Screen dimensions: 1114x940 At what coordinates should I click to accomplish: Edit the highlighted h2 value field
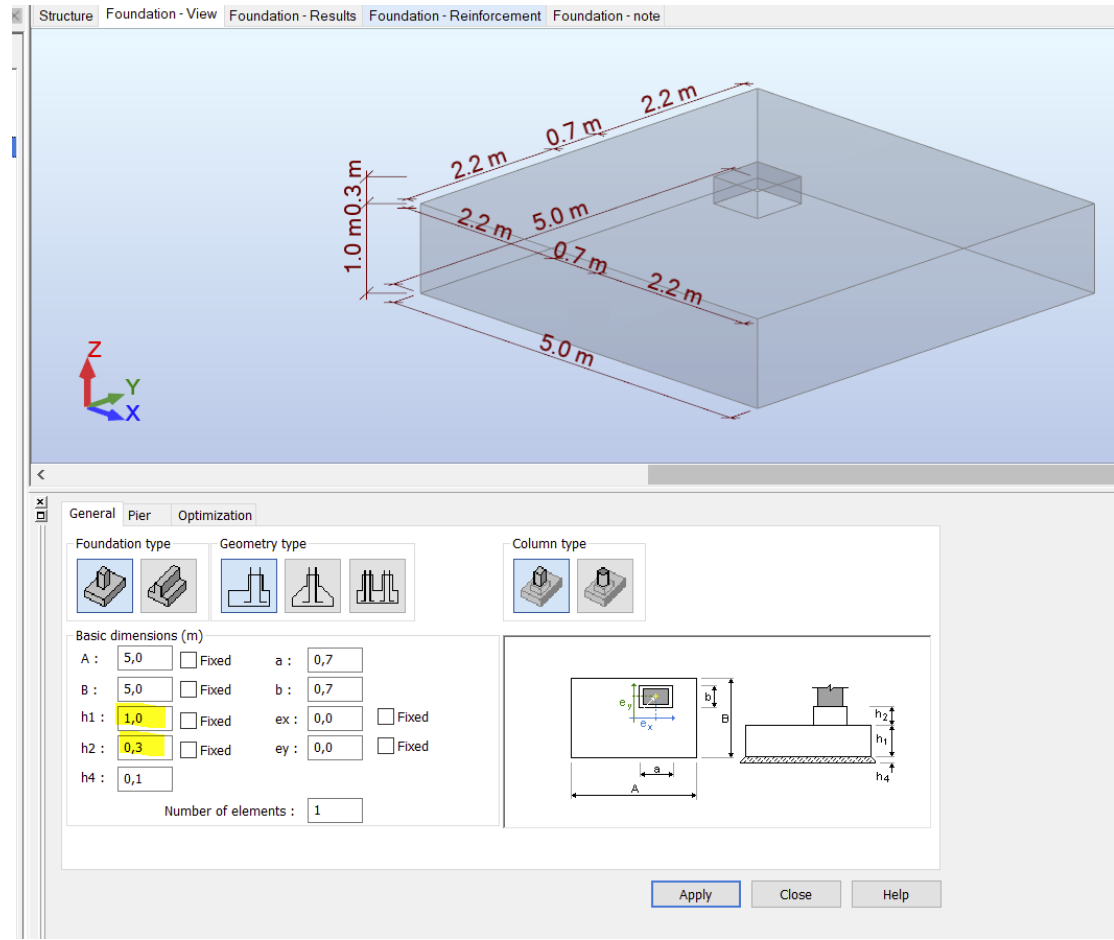[144, 749]
